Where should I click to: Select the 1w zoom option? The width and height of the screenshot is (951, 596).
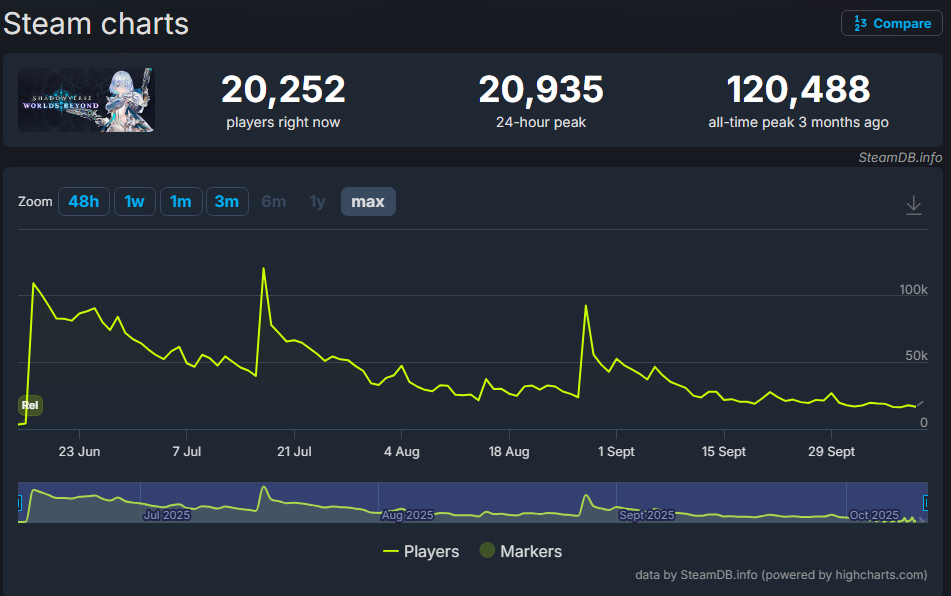[134, 202]
